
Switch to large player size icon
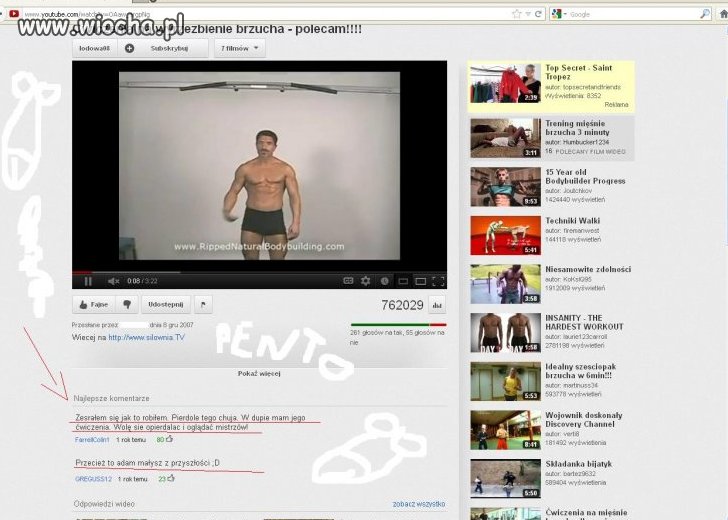point(421,281)
